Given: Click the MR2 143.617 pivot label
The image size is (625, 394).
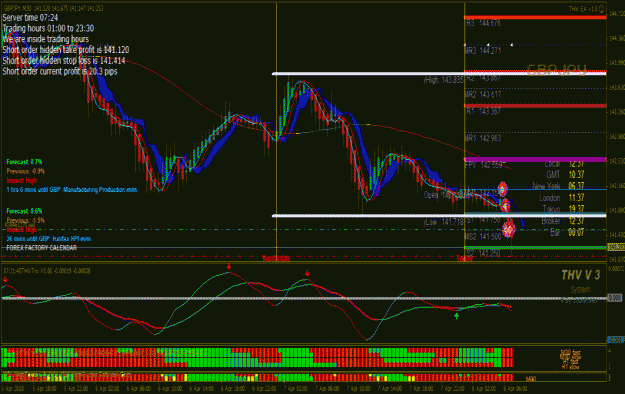Looking at the screenshot, I should click(x=483, y=95).
